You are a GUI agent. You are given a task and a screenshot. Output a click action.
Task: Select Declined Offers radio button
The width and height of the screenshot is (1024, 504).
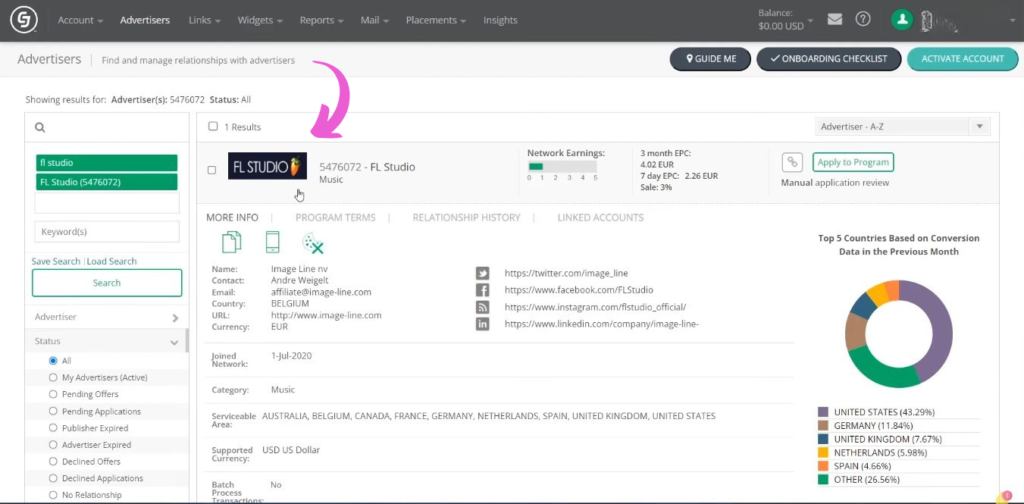click(53, 462)
